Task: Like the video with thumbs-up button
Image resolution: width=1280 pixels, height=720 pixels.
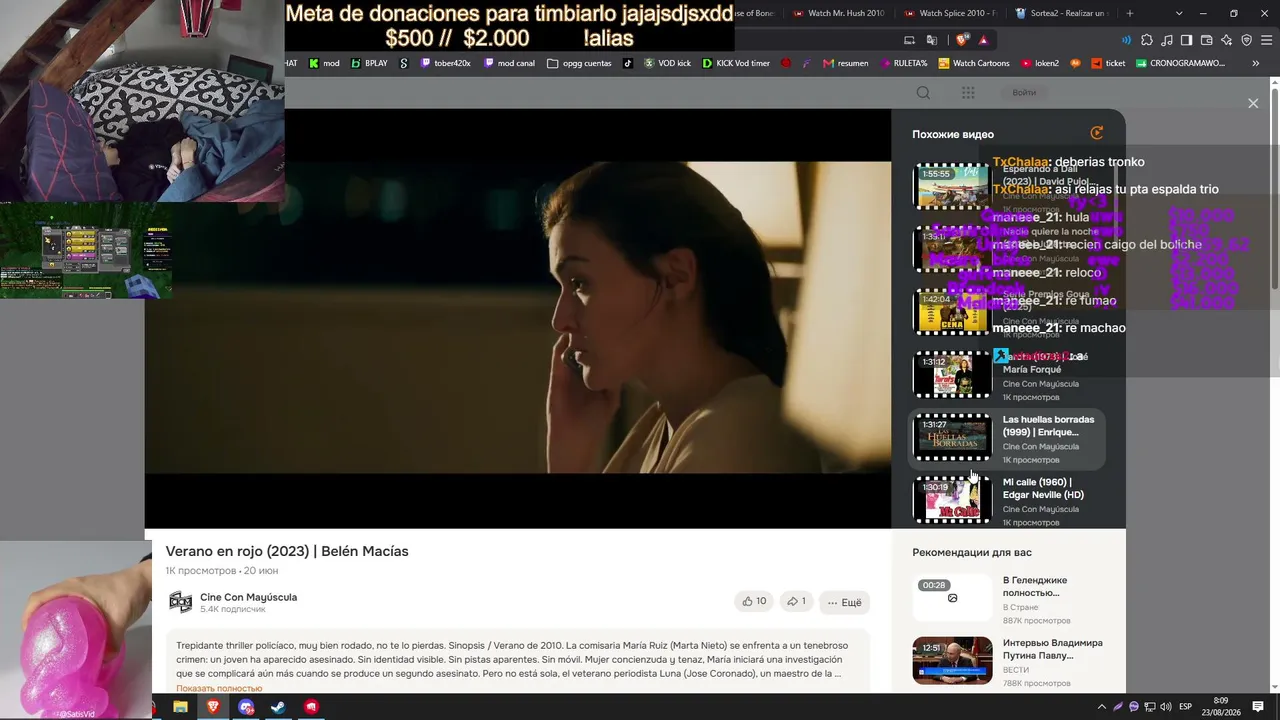Action: coord(754,601)
